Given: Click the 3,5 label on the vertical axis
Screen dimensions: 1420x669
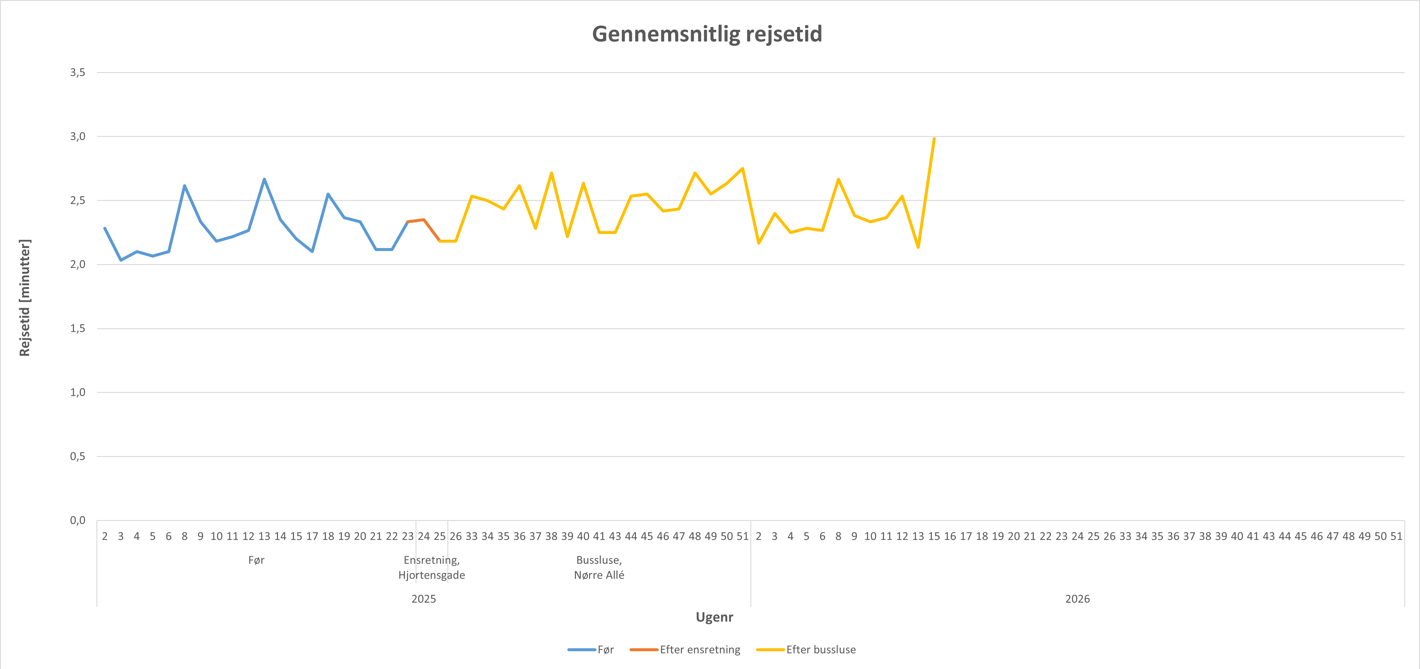Looking at the screenshot, I should (78, 73).
